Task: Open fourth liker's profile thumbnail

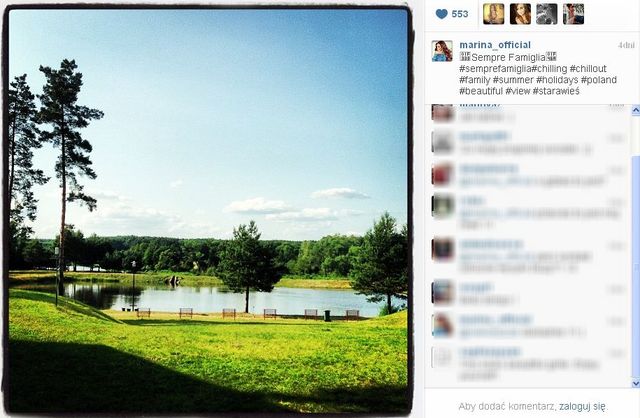Action: [573, 14]
